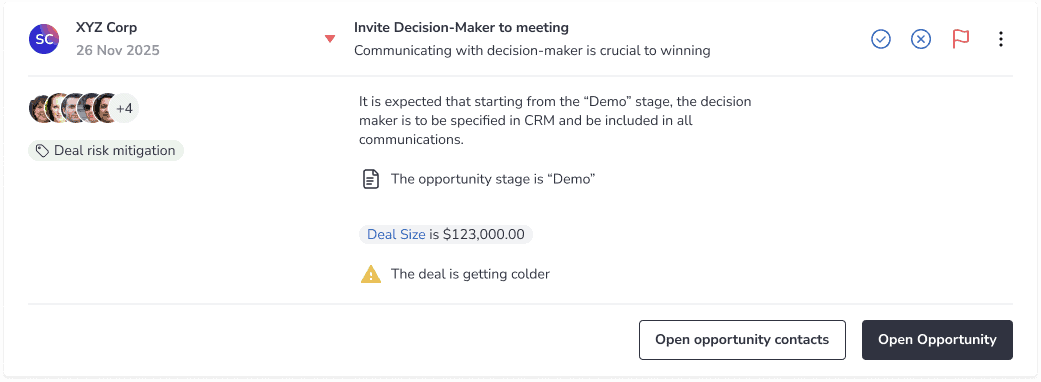Viewport: 1041px width, 382px height.
Task: Show the +4 additional contacts
Action: tap(125, 108)
